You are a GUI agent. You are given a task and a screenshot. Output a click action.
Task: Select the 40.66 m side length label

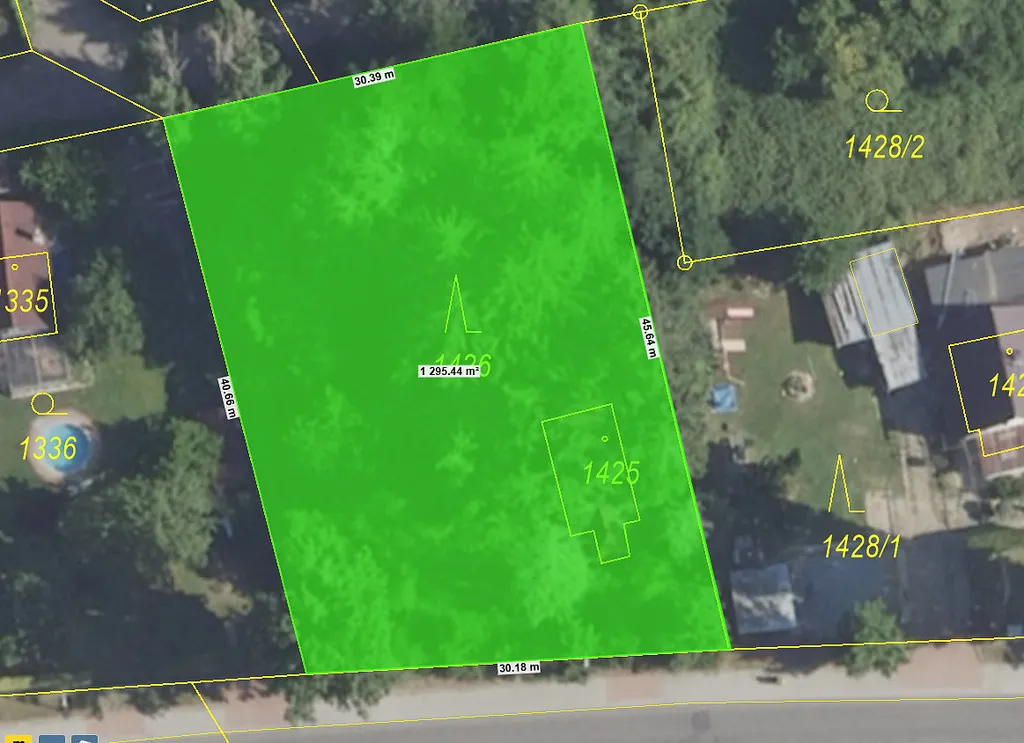pos(228,398)
